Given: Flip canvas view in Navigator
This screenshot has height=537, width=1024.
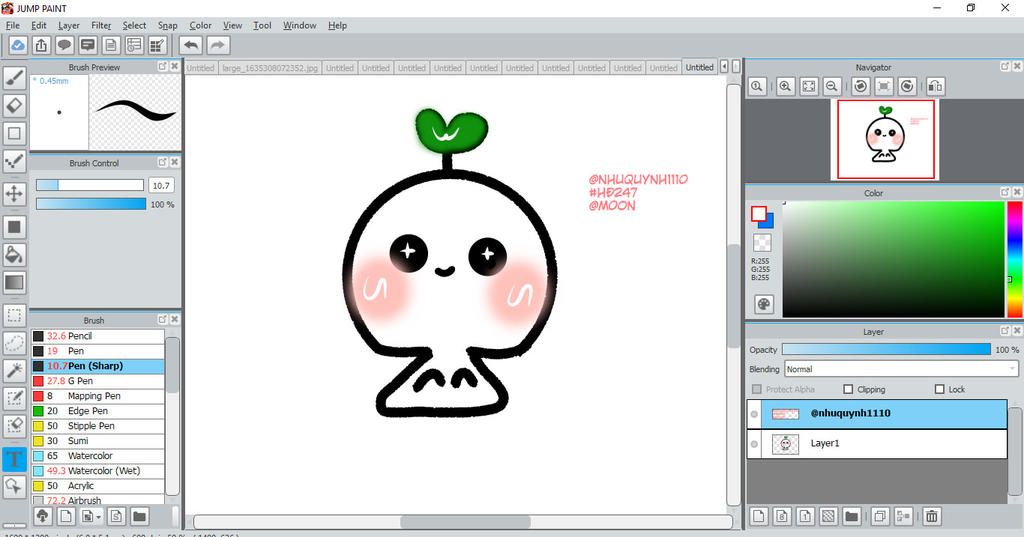Looking at the screenshot, I should [x=935, y=86].
